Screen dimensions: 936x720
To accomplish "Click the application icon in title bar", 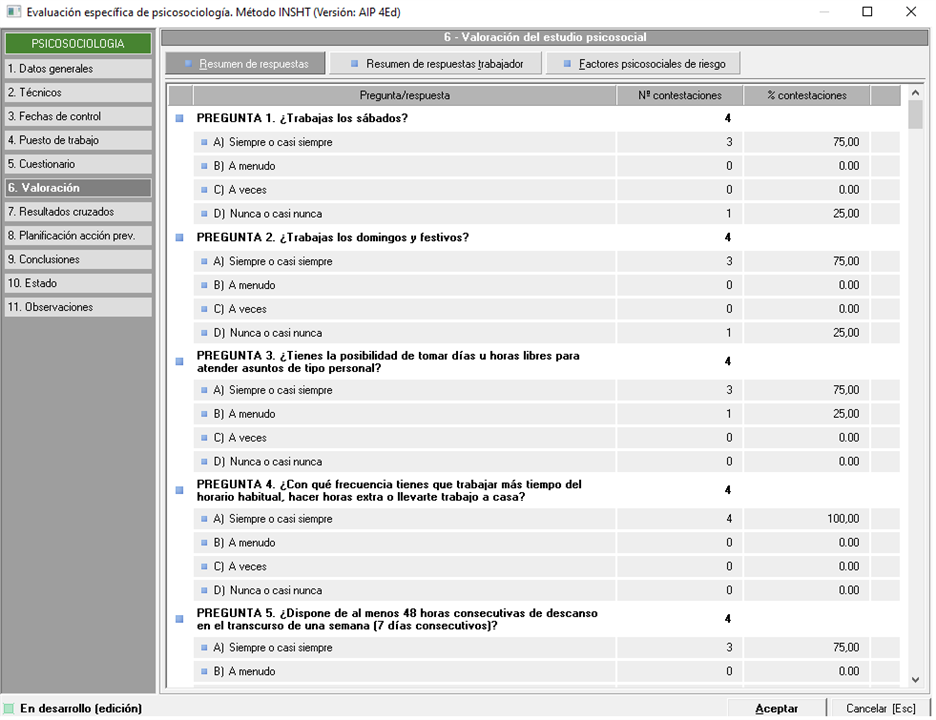I will 12,12.
